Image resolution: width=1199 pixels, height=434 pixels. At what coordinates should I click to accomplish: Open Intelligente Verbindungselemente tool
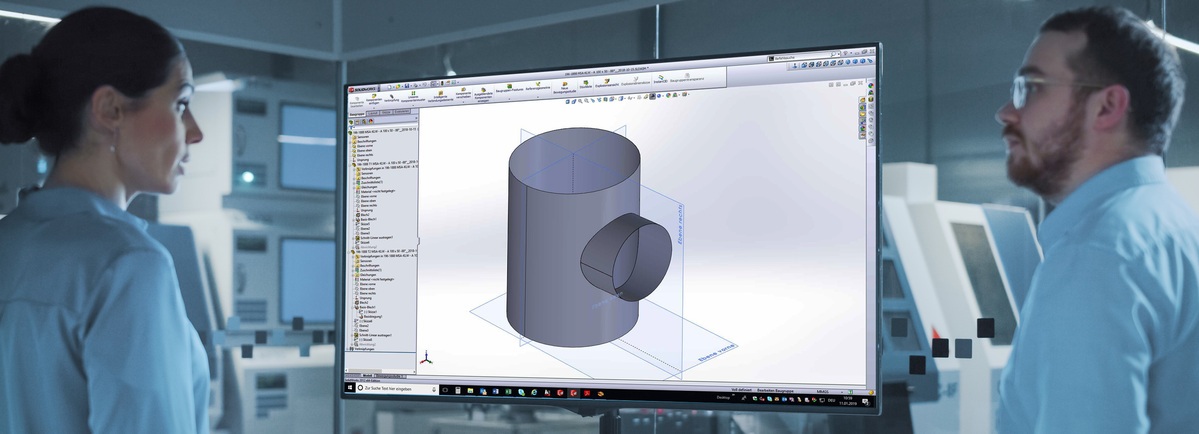click(x=441, y=94)
